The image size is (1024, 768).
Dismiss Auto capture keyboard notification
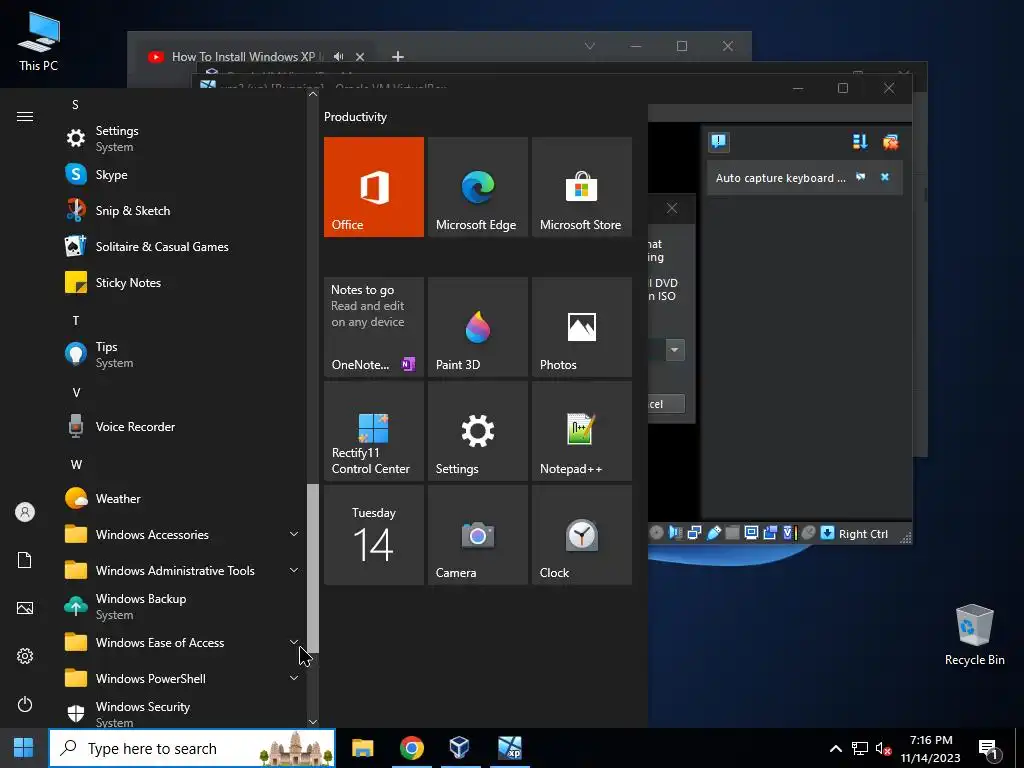coord(885,177)
